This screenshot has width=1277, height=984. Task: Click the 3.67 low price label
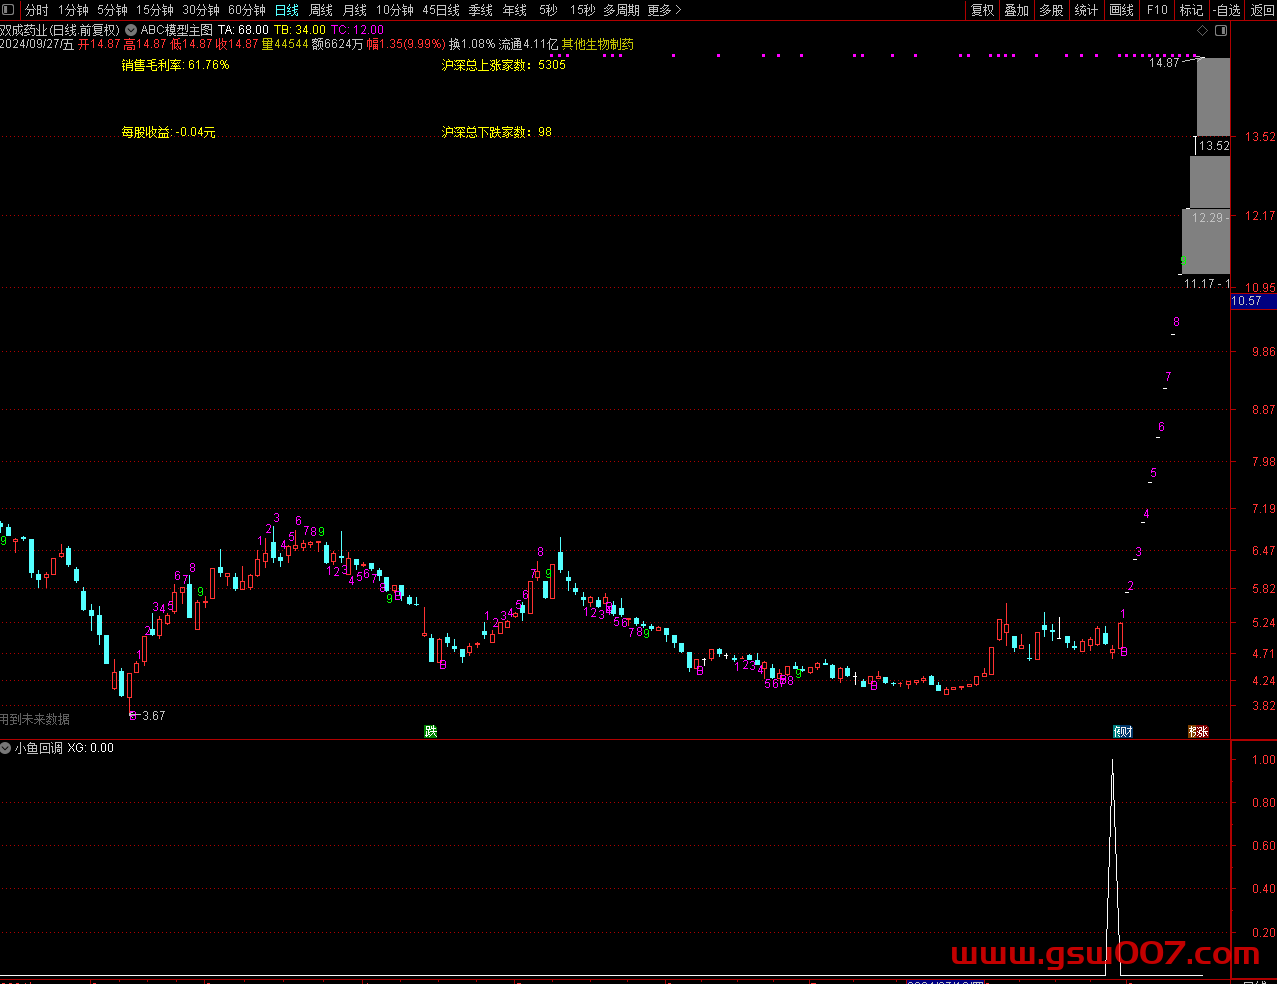[x=154, y=716]
